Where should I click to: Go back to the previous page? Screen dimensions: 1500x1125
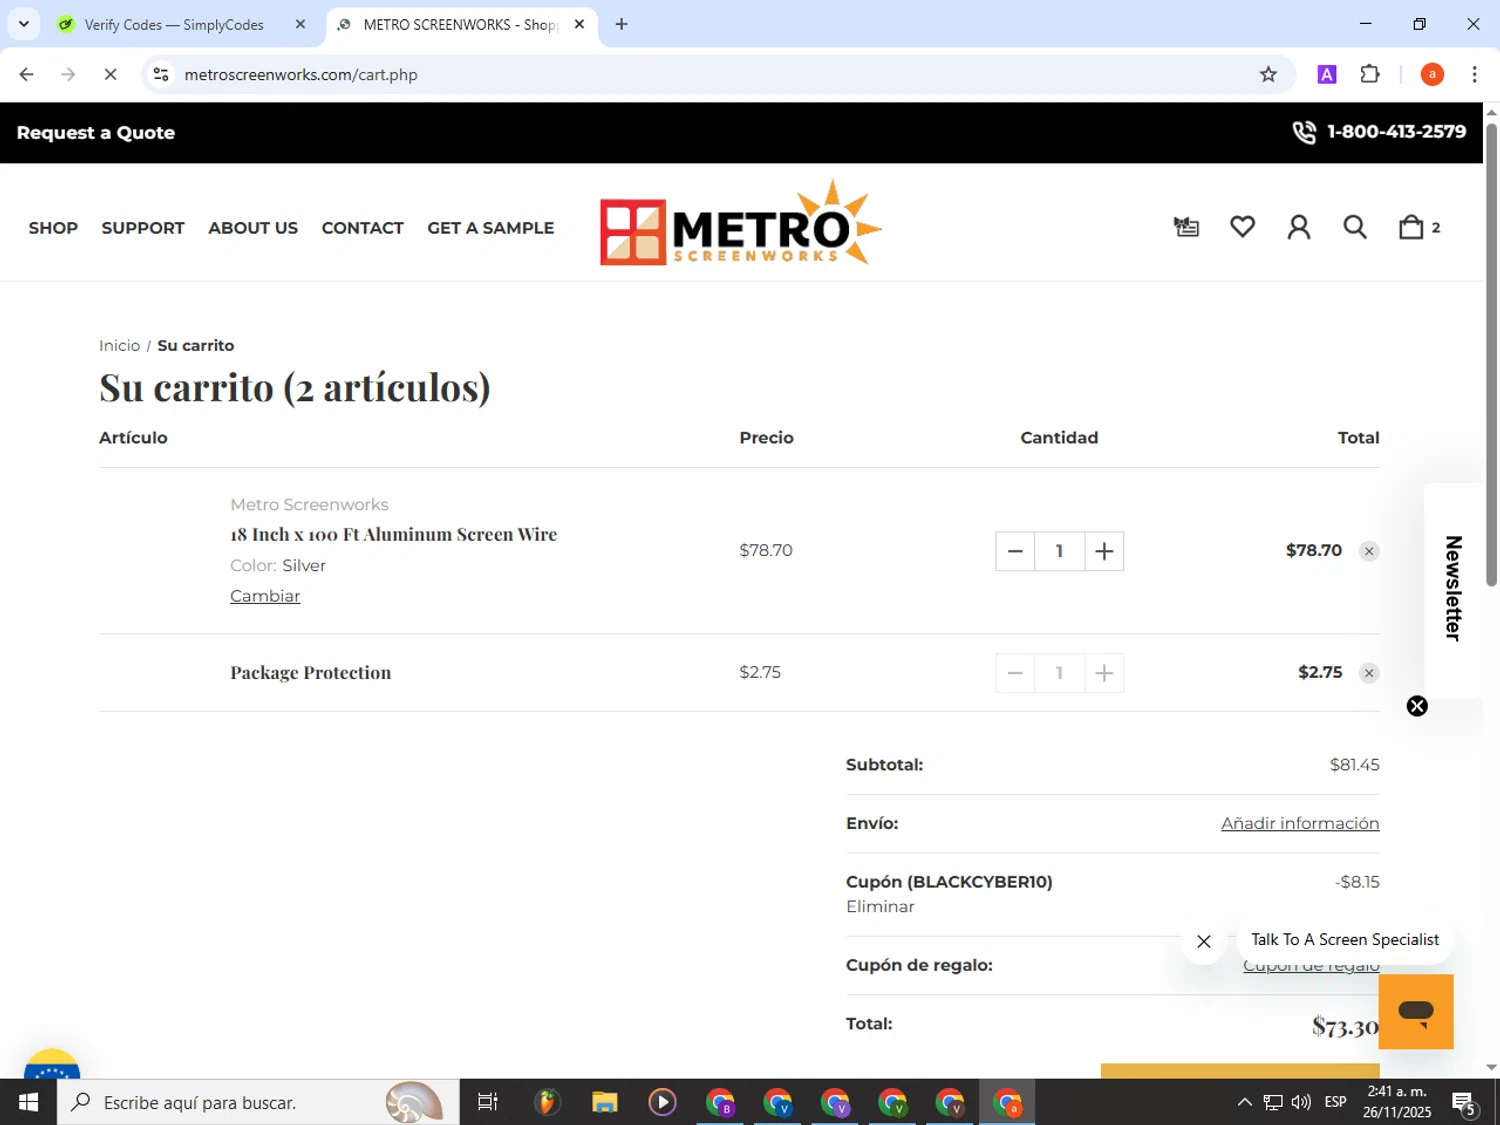click(27, 74)
